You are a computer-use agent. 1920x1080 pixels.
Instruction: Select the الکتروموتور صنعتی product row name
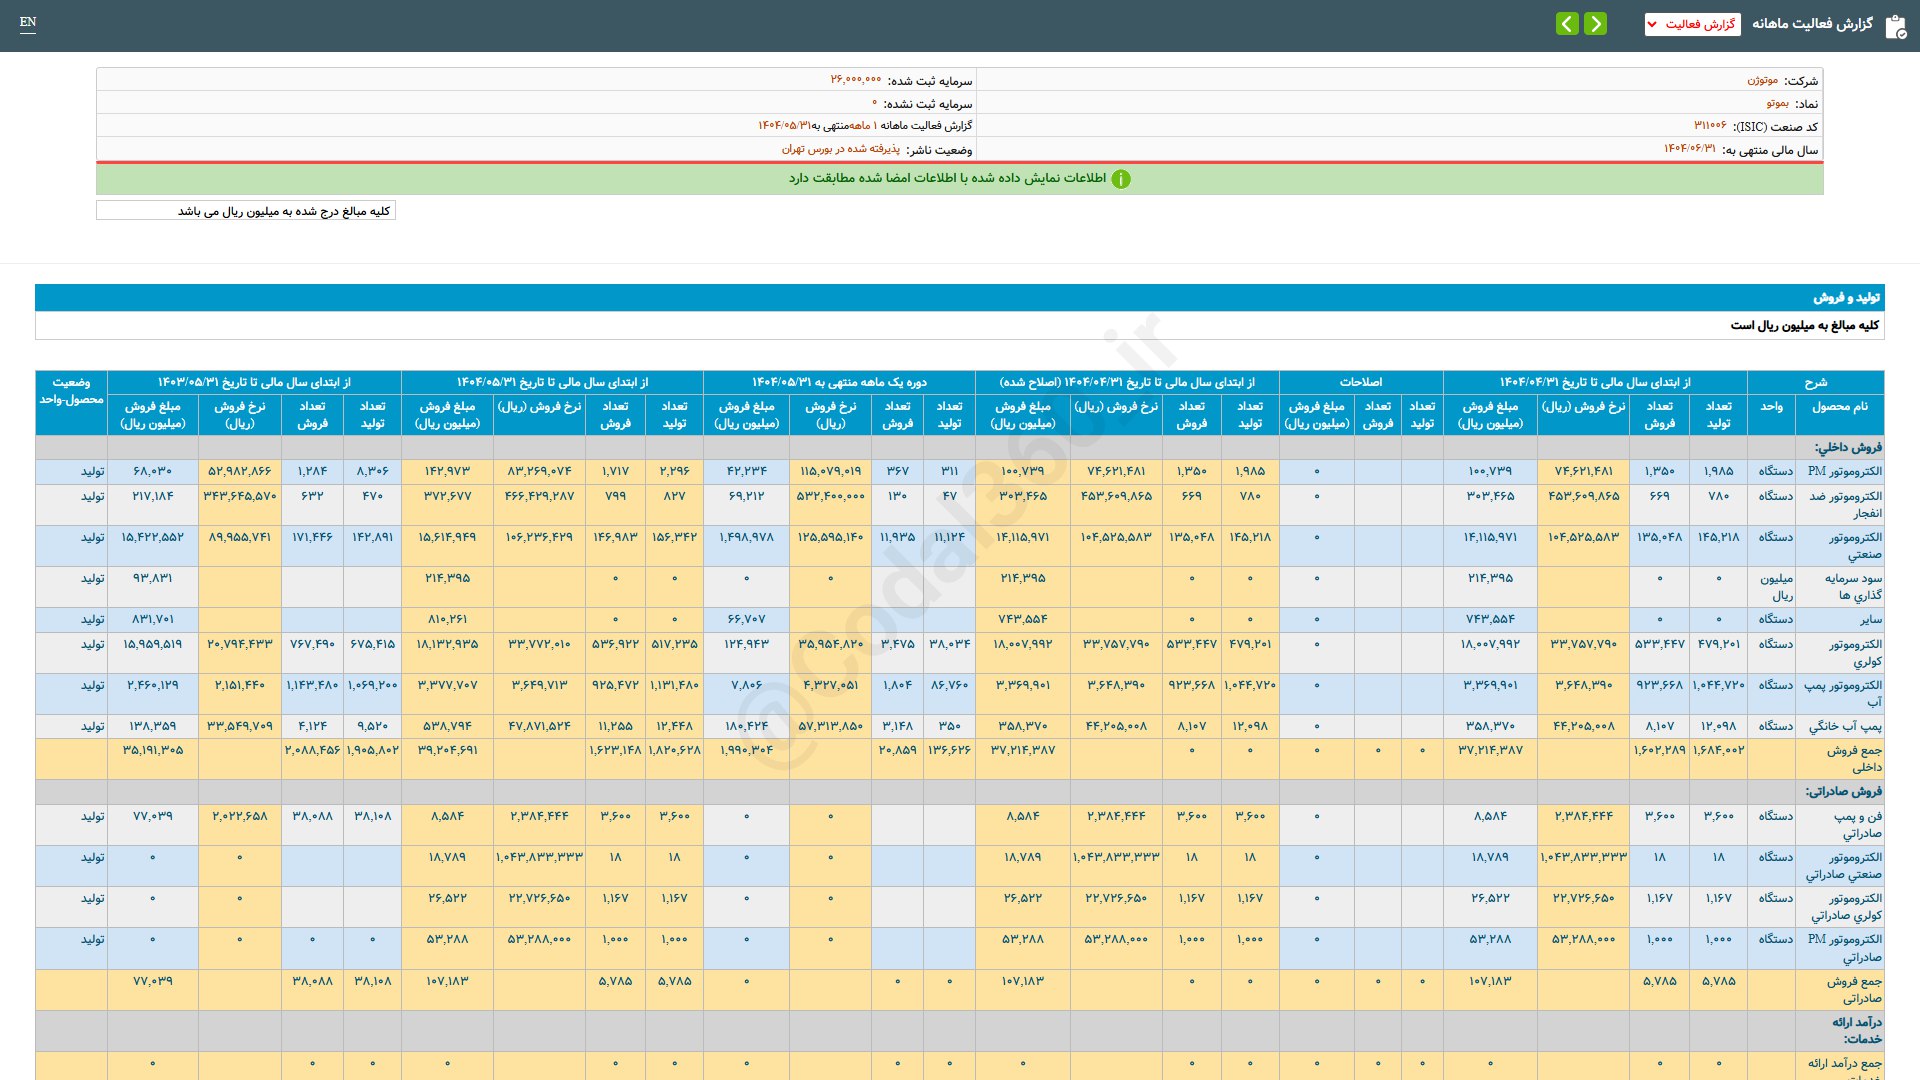pyautogui.click(x=1855, y=545)
